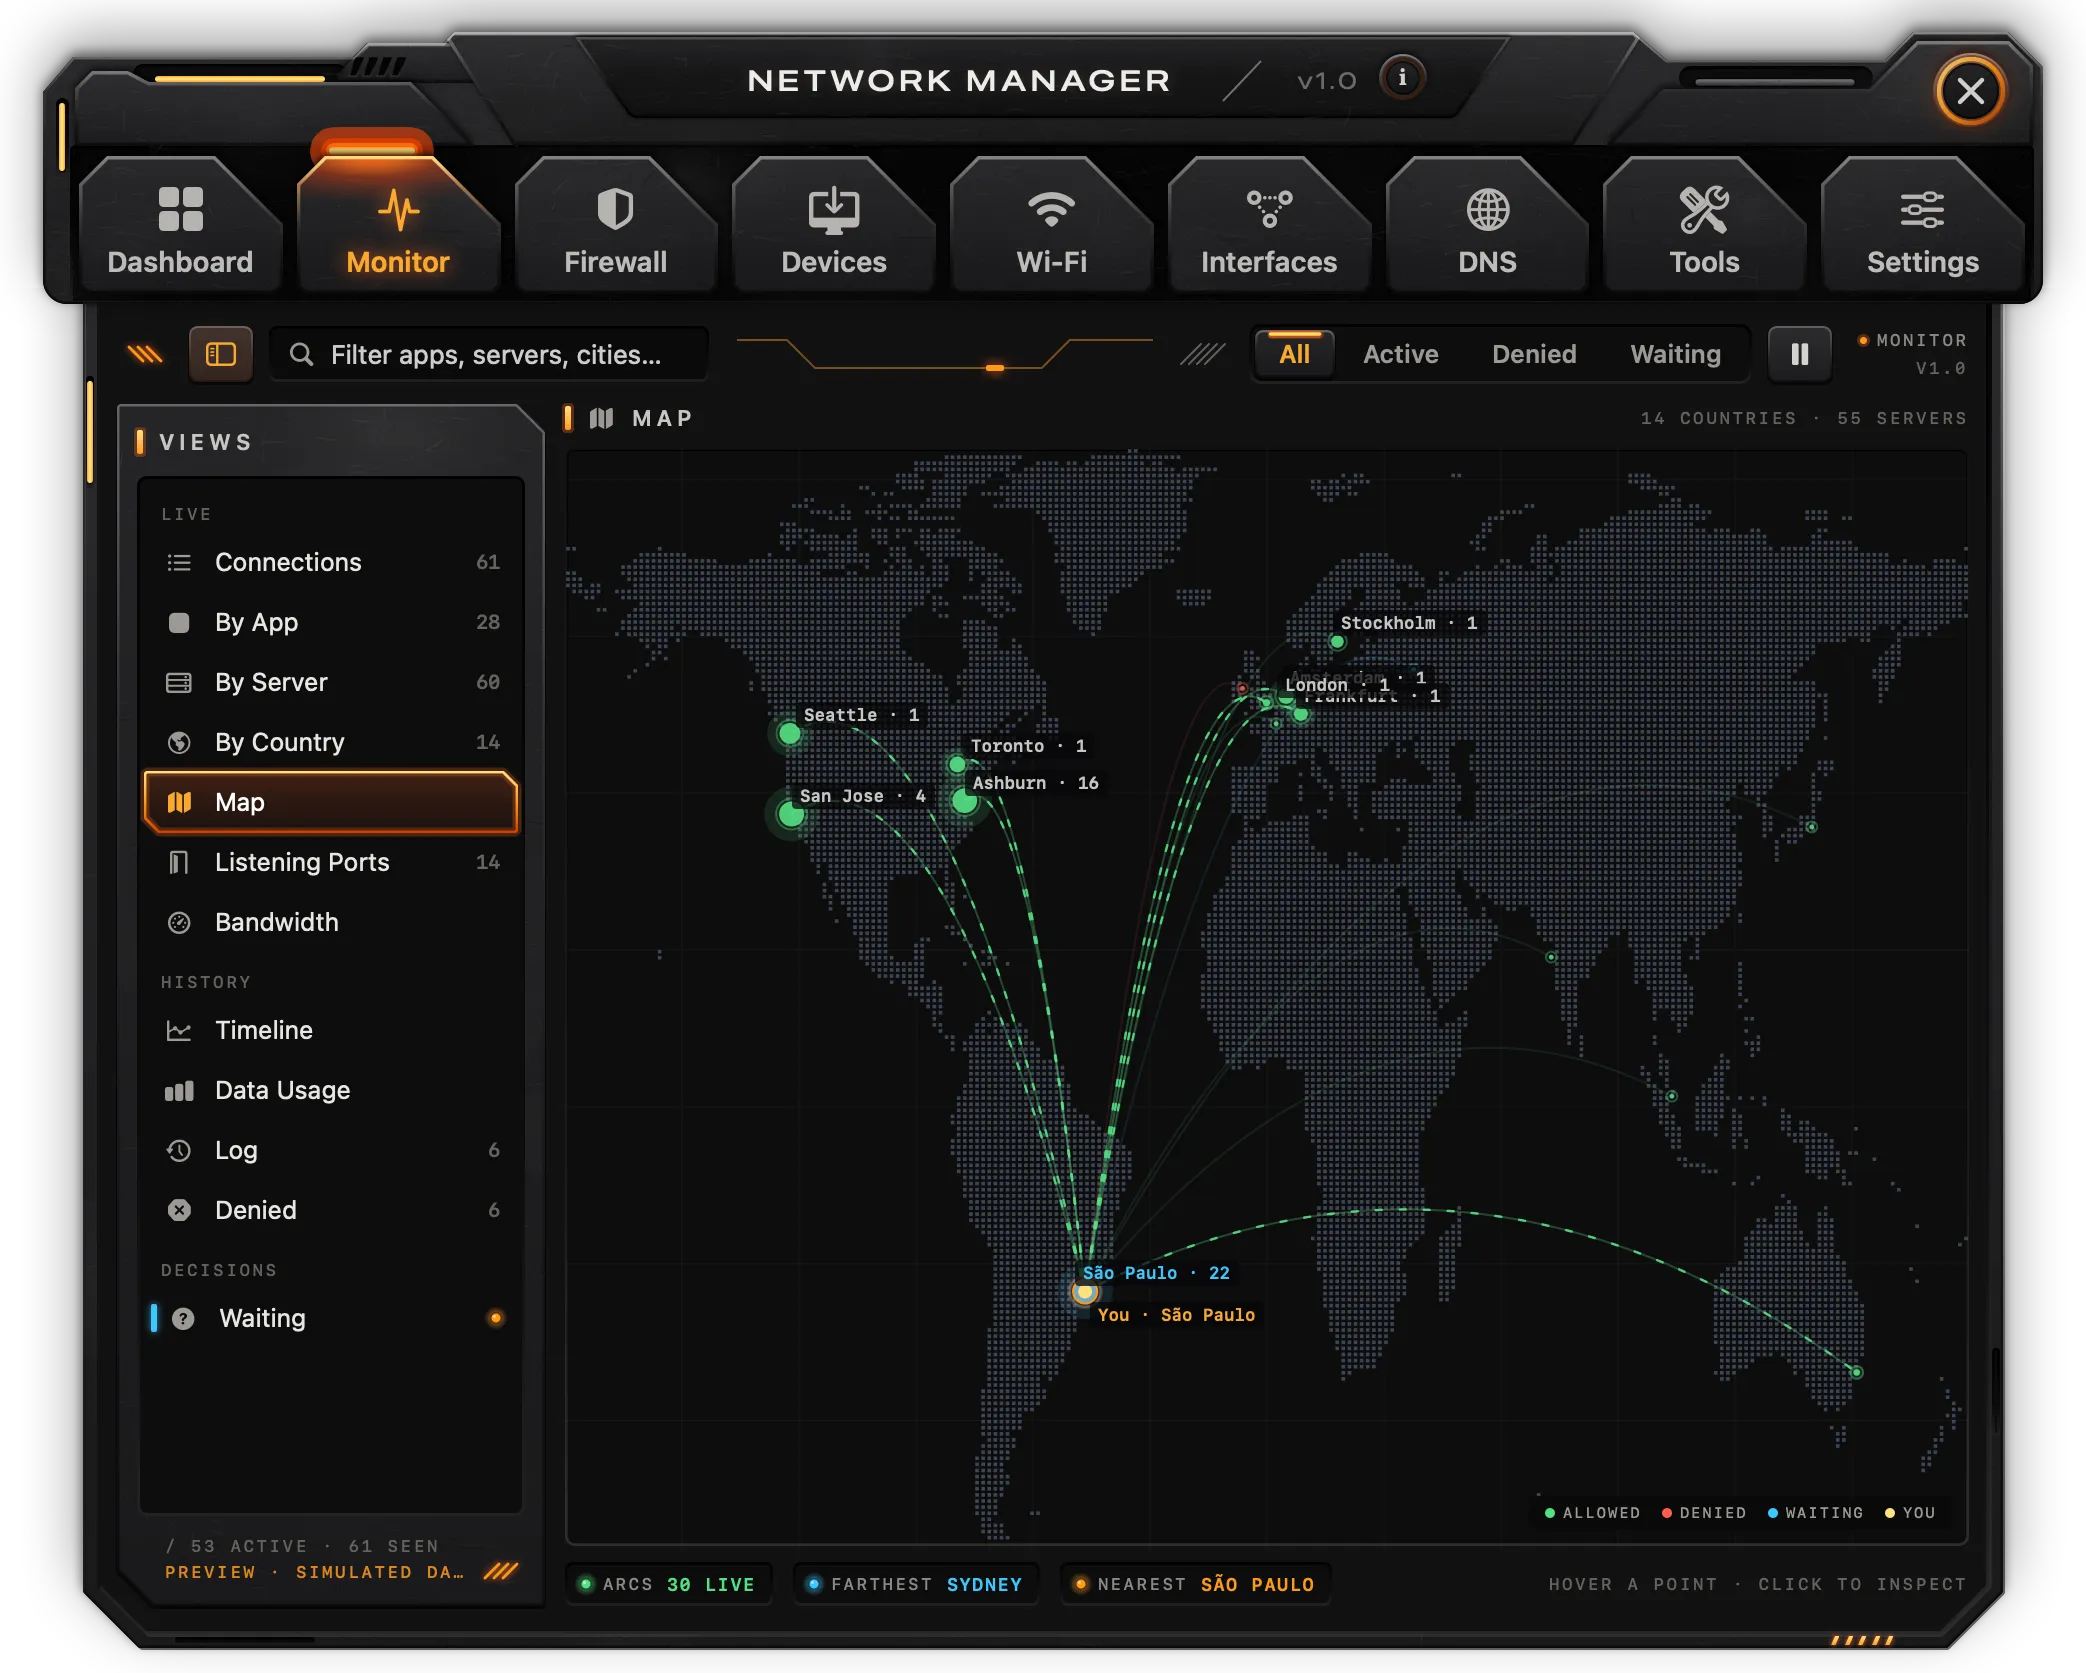The height and width of the screenshot is (1673, 2086).
Task: Click the By App square icon
Action: [x=179, y=623]
